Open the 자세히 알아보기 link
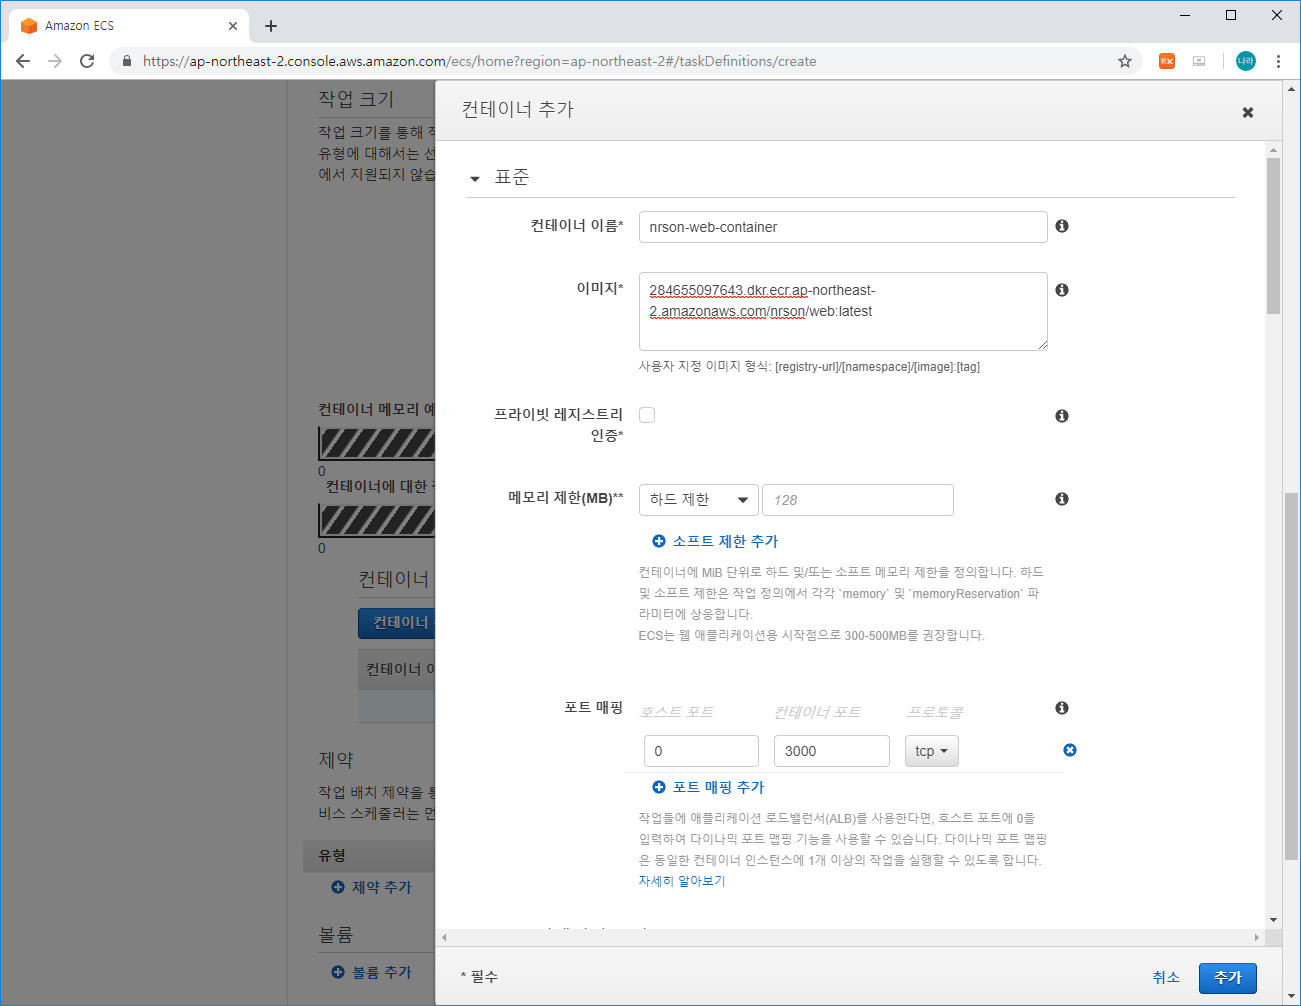 pyautogui.click(x=682, y=881)
